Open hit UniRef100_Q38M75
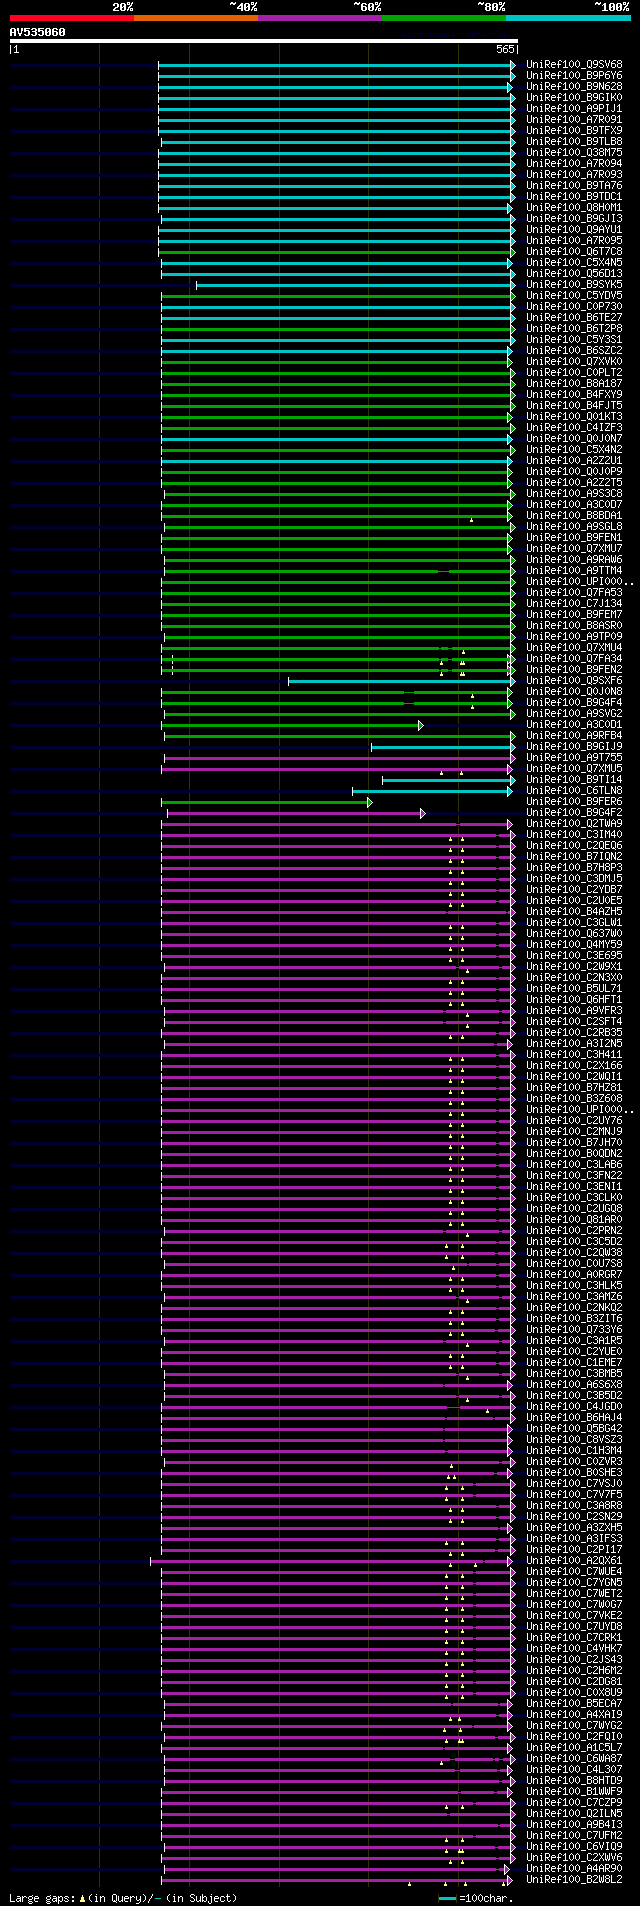640x1906 pixels. coord(574,153)
